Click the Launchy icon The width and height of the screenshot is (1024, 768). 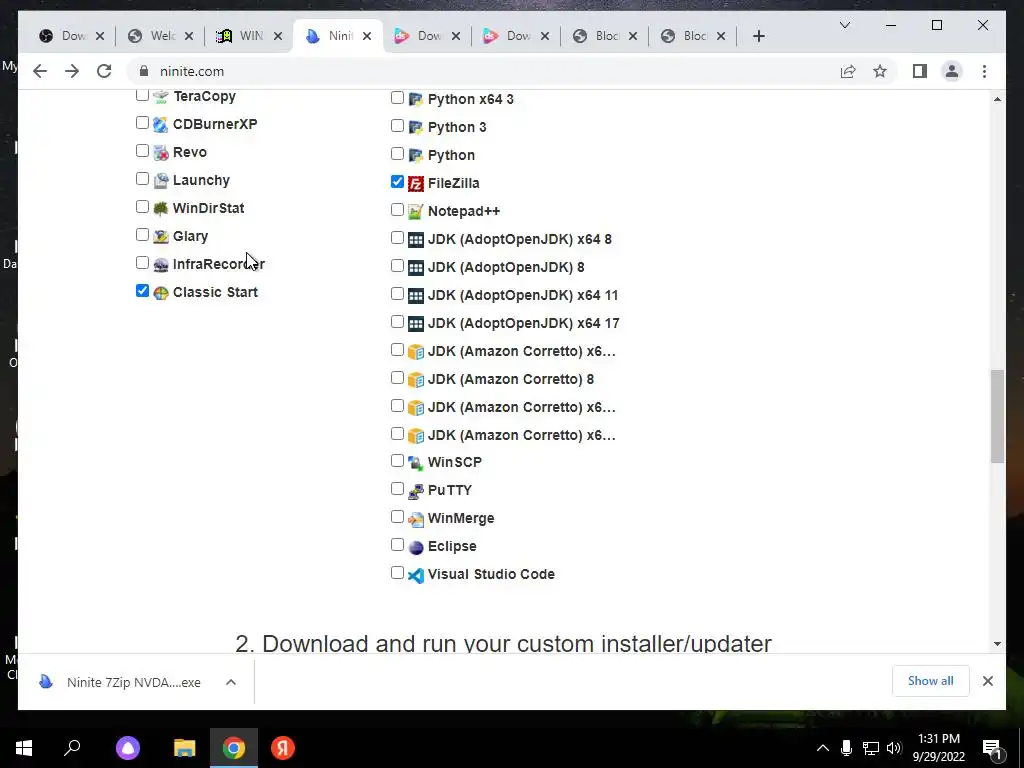[161, 180]
